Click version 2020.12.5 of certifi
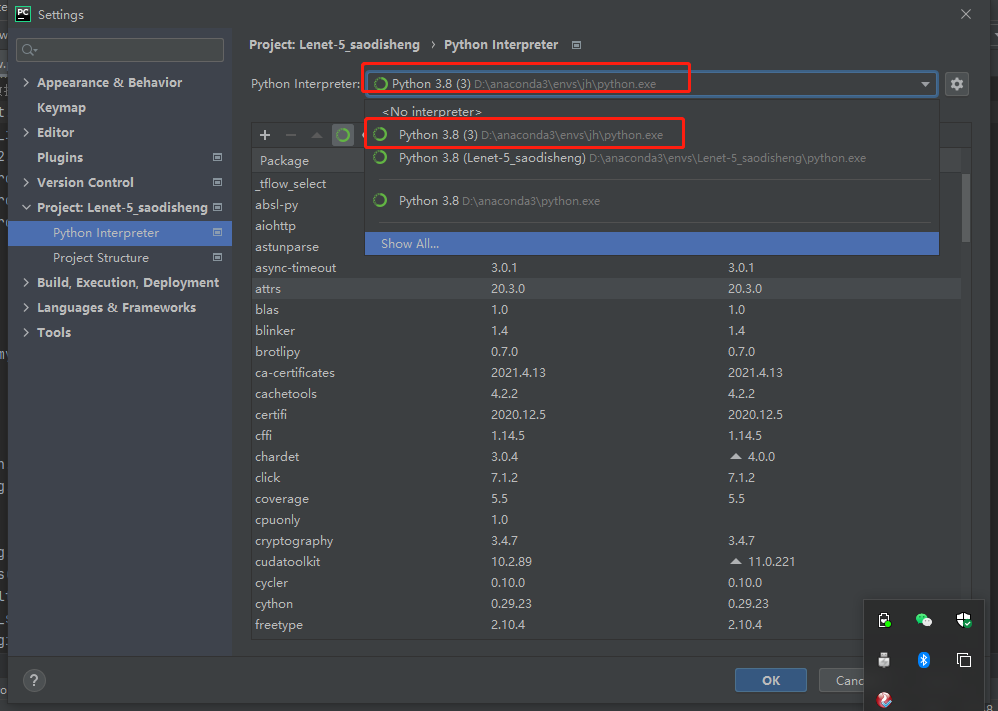This screenshot has width=998, height=711. coord(518,414)
